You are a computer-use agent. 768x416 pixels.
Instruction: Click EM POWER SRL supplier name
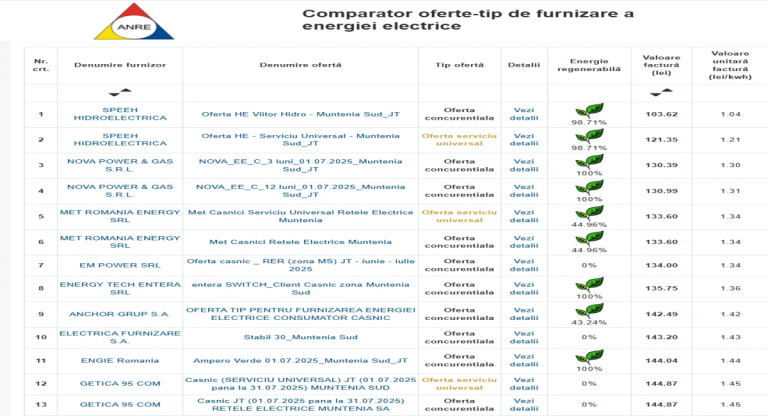pyautogui.click(x=120, y=265)
